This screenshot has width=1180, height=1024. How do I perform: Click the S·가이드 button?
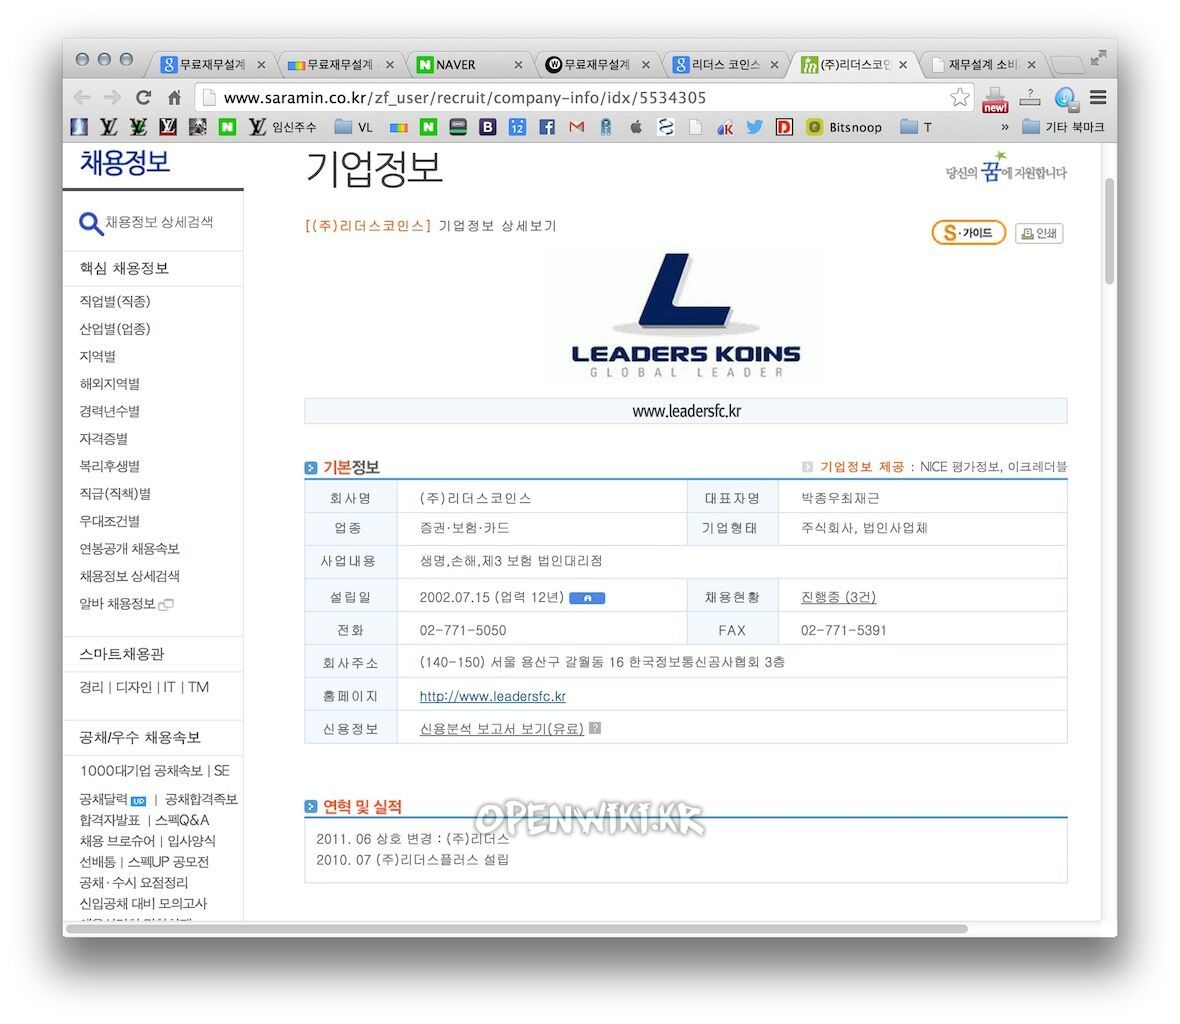(969, 232)
